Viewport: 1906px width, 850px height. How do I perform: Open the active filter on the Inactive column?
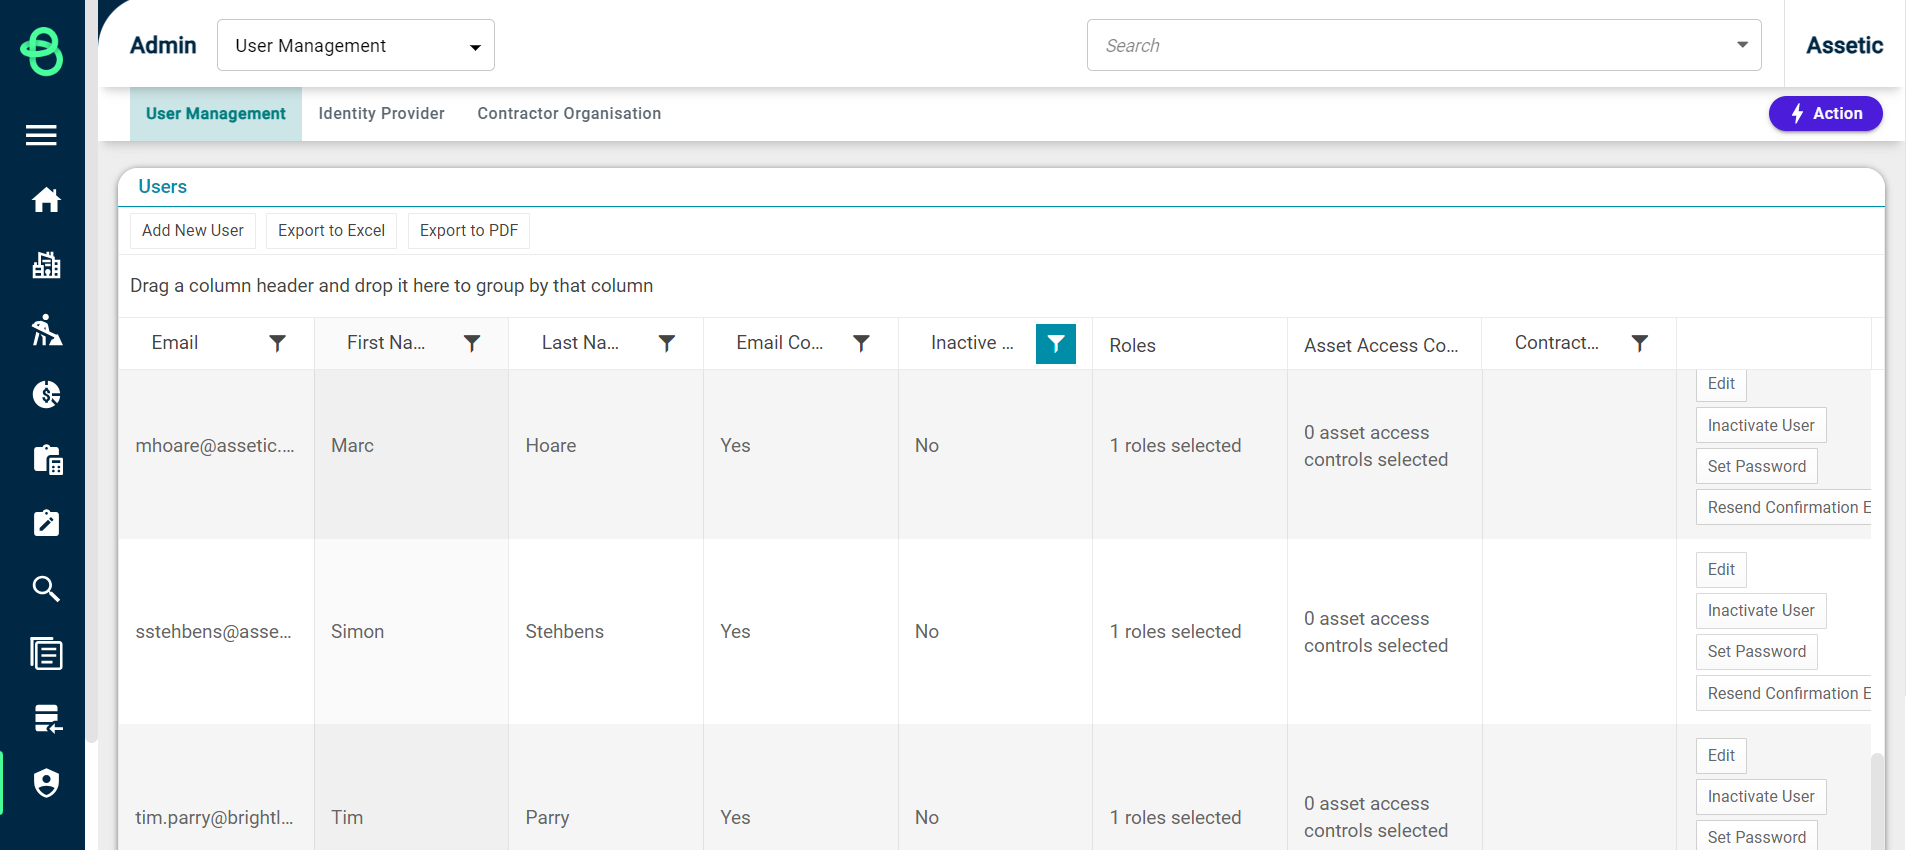coord(1056,344)
